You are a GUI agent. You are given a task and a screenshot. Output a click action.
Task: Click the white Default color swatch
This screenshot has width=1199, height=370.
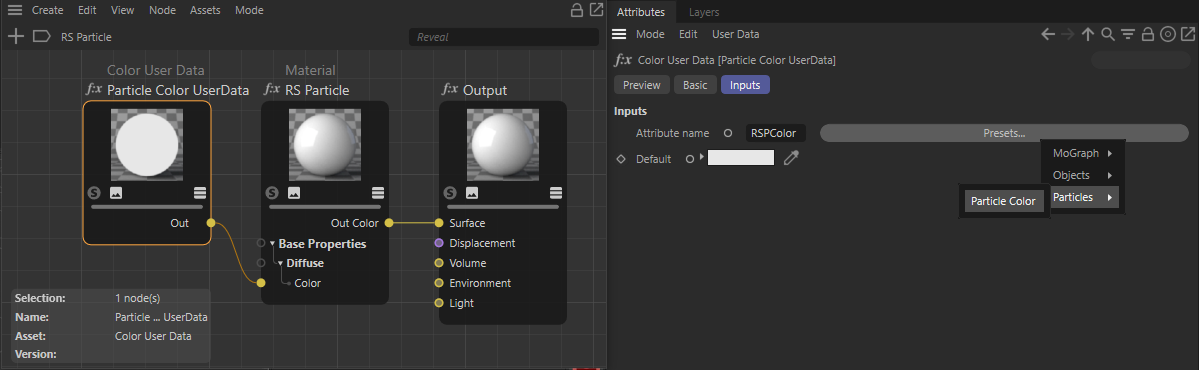coord(741,158)
